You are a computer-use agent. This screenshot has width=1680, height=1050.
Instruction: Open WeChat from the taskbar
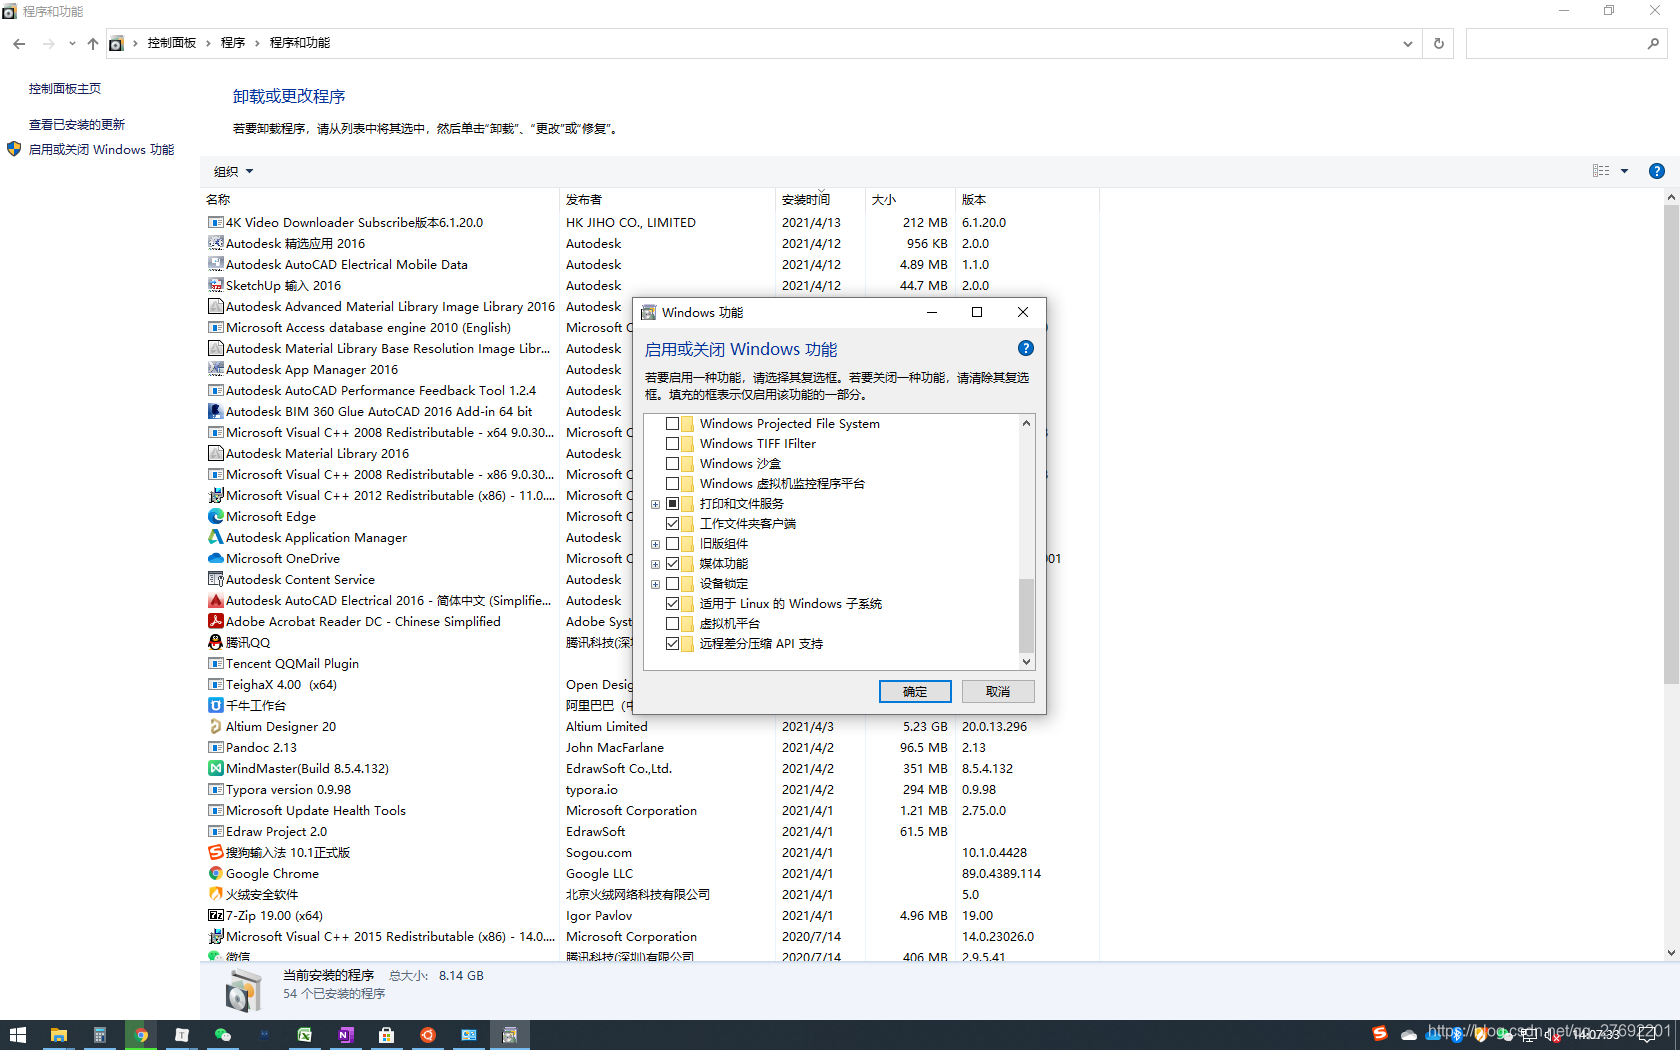223,1035
